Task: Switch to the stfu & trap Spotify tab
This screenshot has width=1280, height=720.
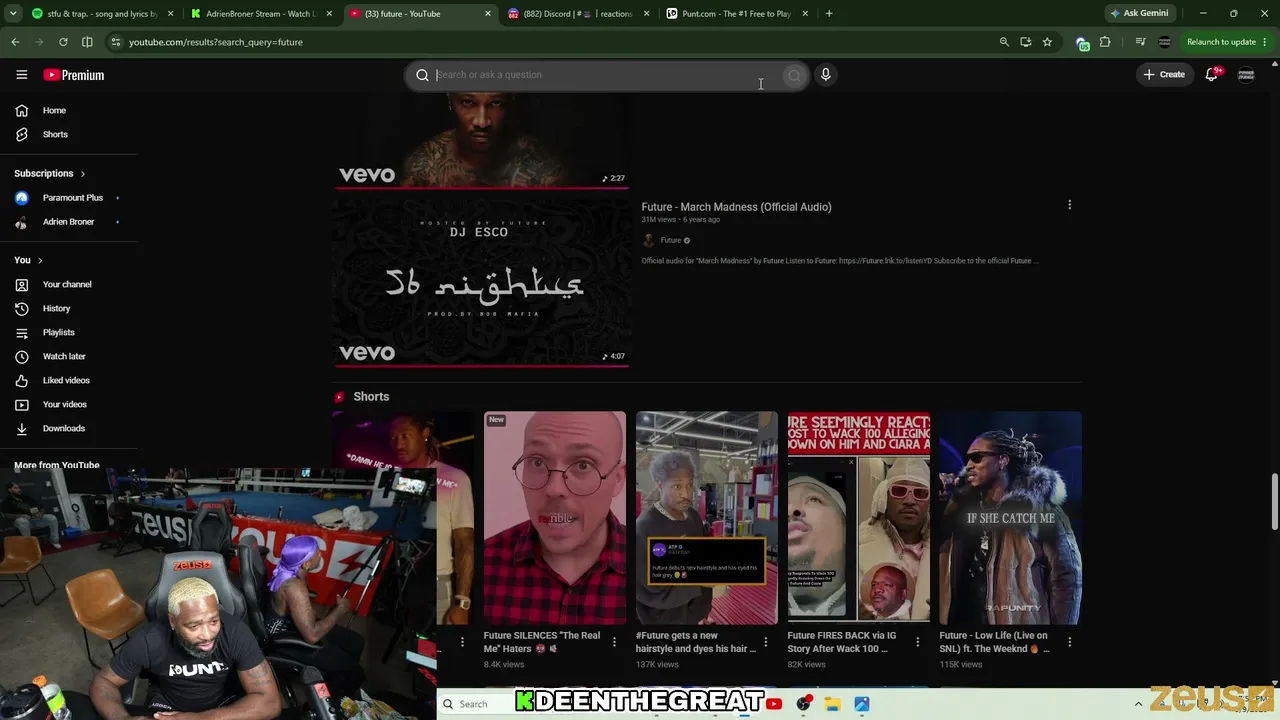Action: (x=95, y=14)
